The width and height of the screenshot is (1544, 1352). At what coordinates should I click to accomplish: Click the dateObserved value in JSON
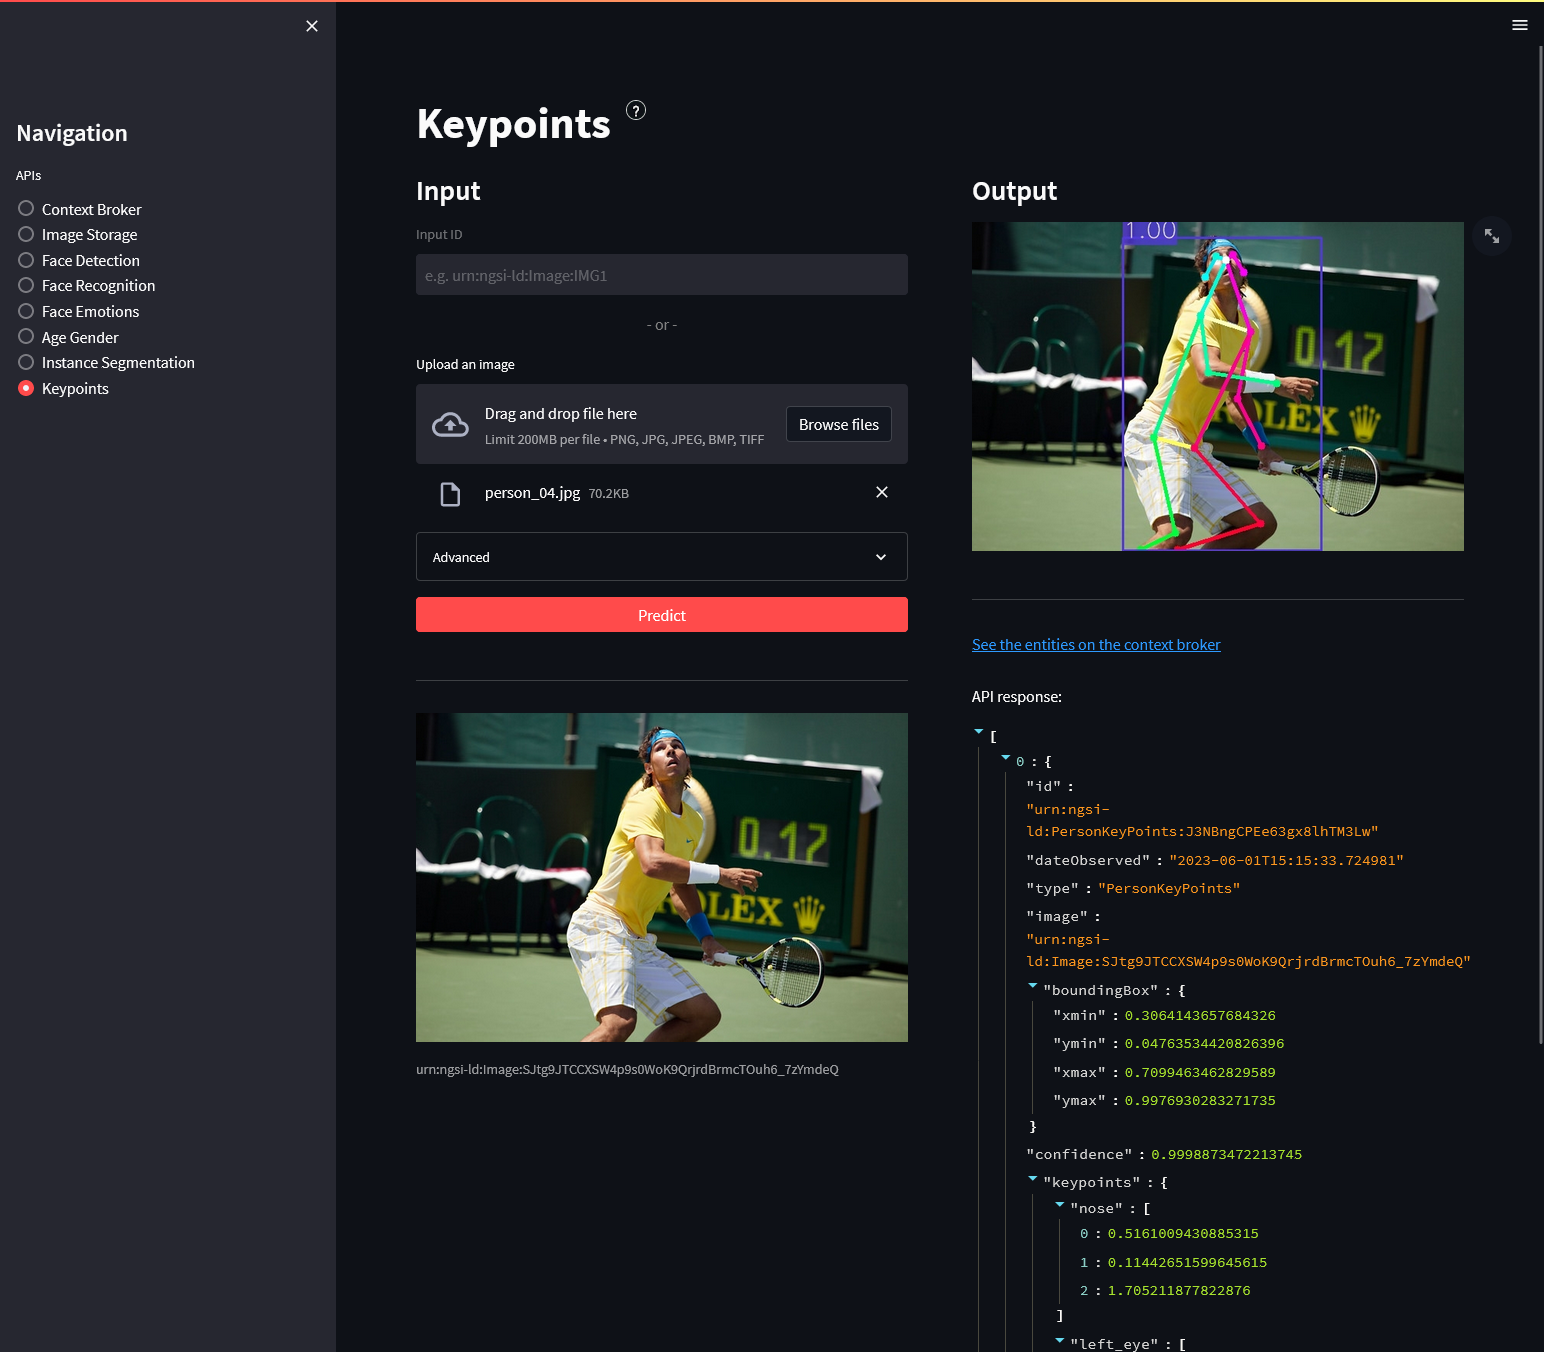1286,861
